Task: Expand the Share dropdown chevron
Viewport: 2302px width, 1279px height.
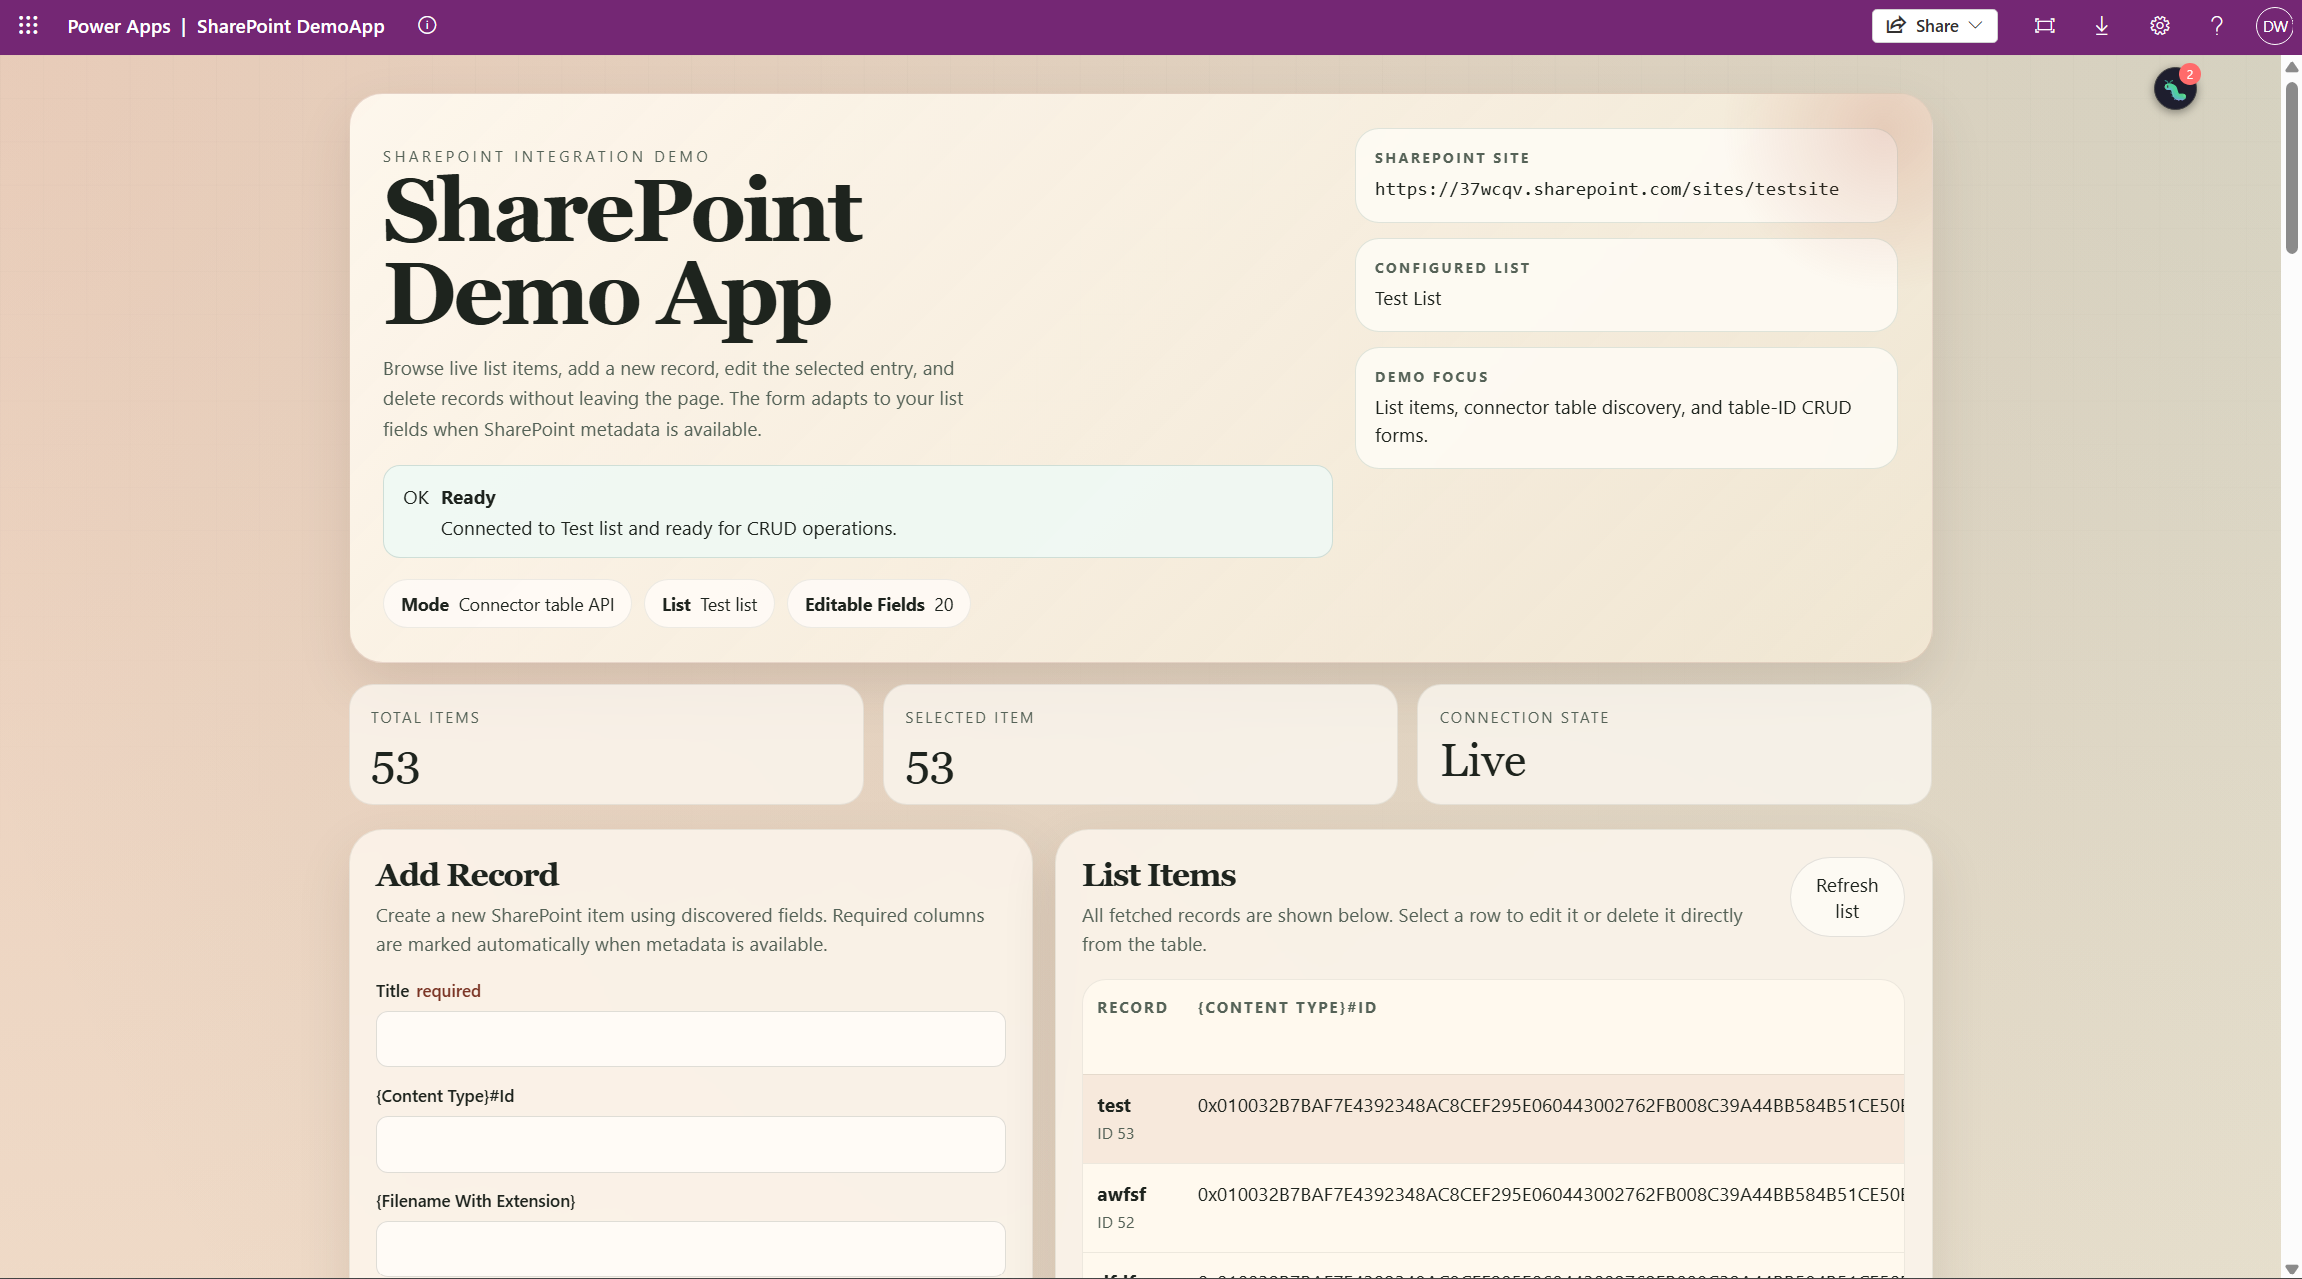Action: coord(1976,25)
